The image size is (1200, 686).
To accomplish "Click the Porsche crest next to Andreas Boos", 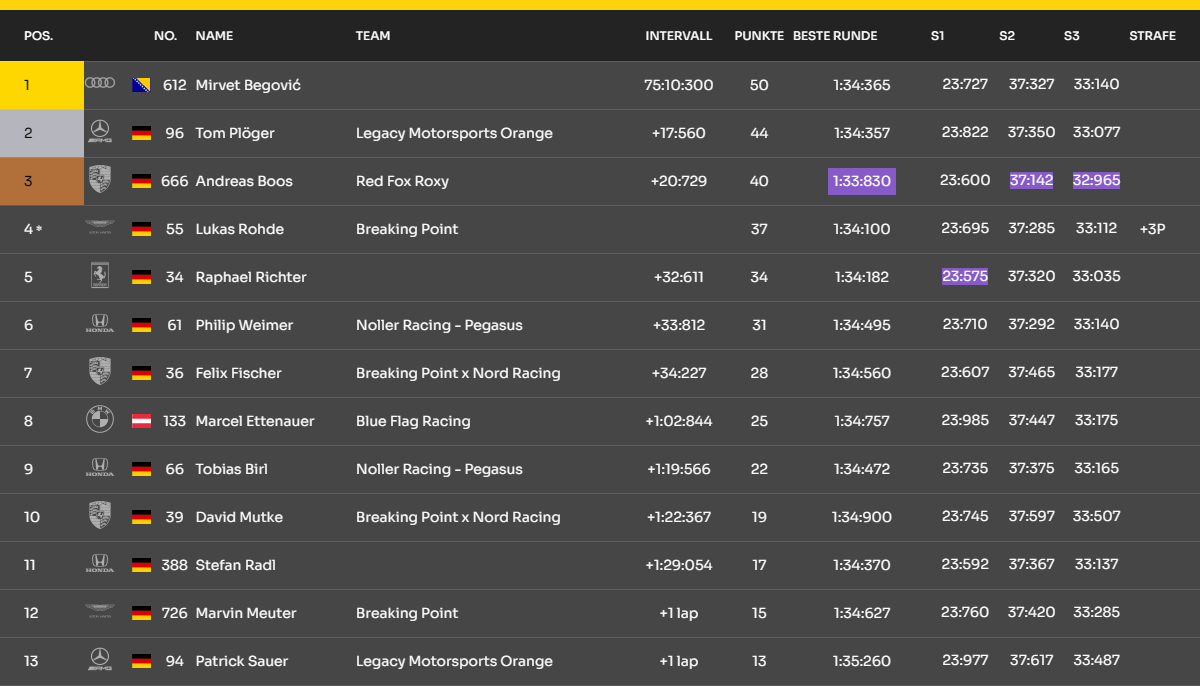I will tap(100, 180).
